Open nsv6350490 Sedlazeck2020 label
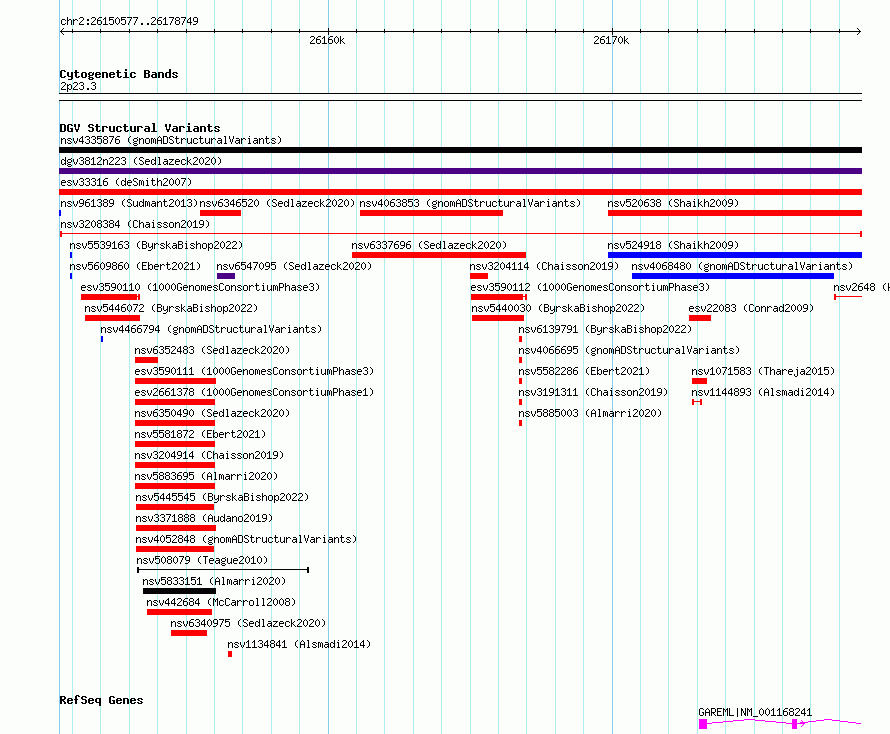 (x=212, y=413)
